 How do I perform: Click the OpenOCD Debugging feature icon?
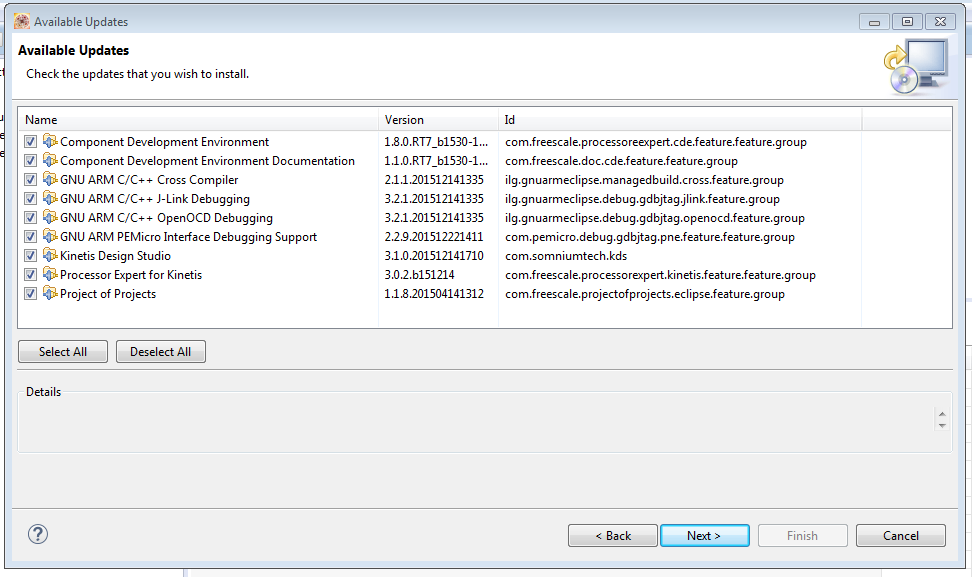coord(50,218)
